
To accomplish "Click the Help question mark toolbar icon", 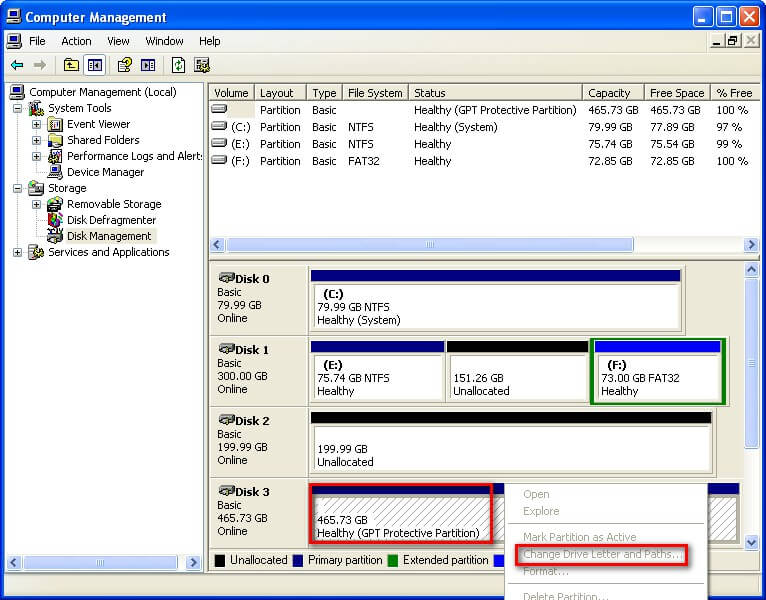I will click(125, 65).
